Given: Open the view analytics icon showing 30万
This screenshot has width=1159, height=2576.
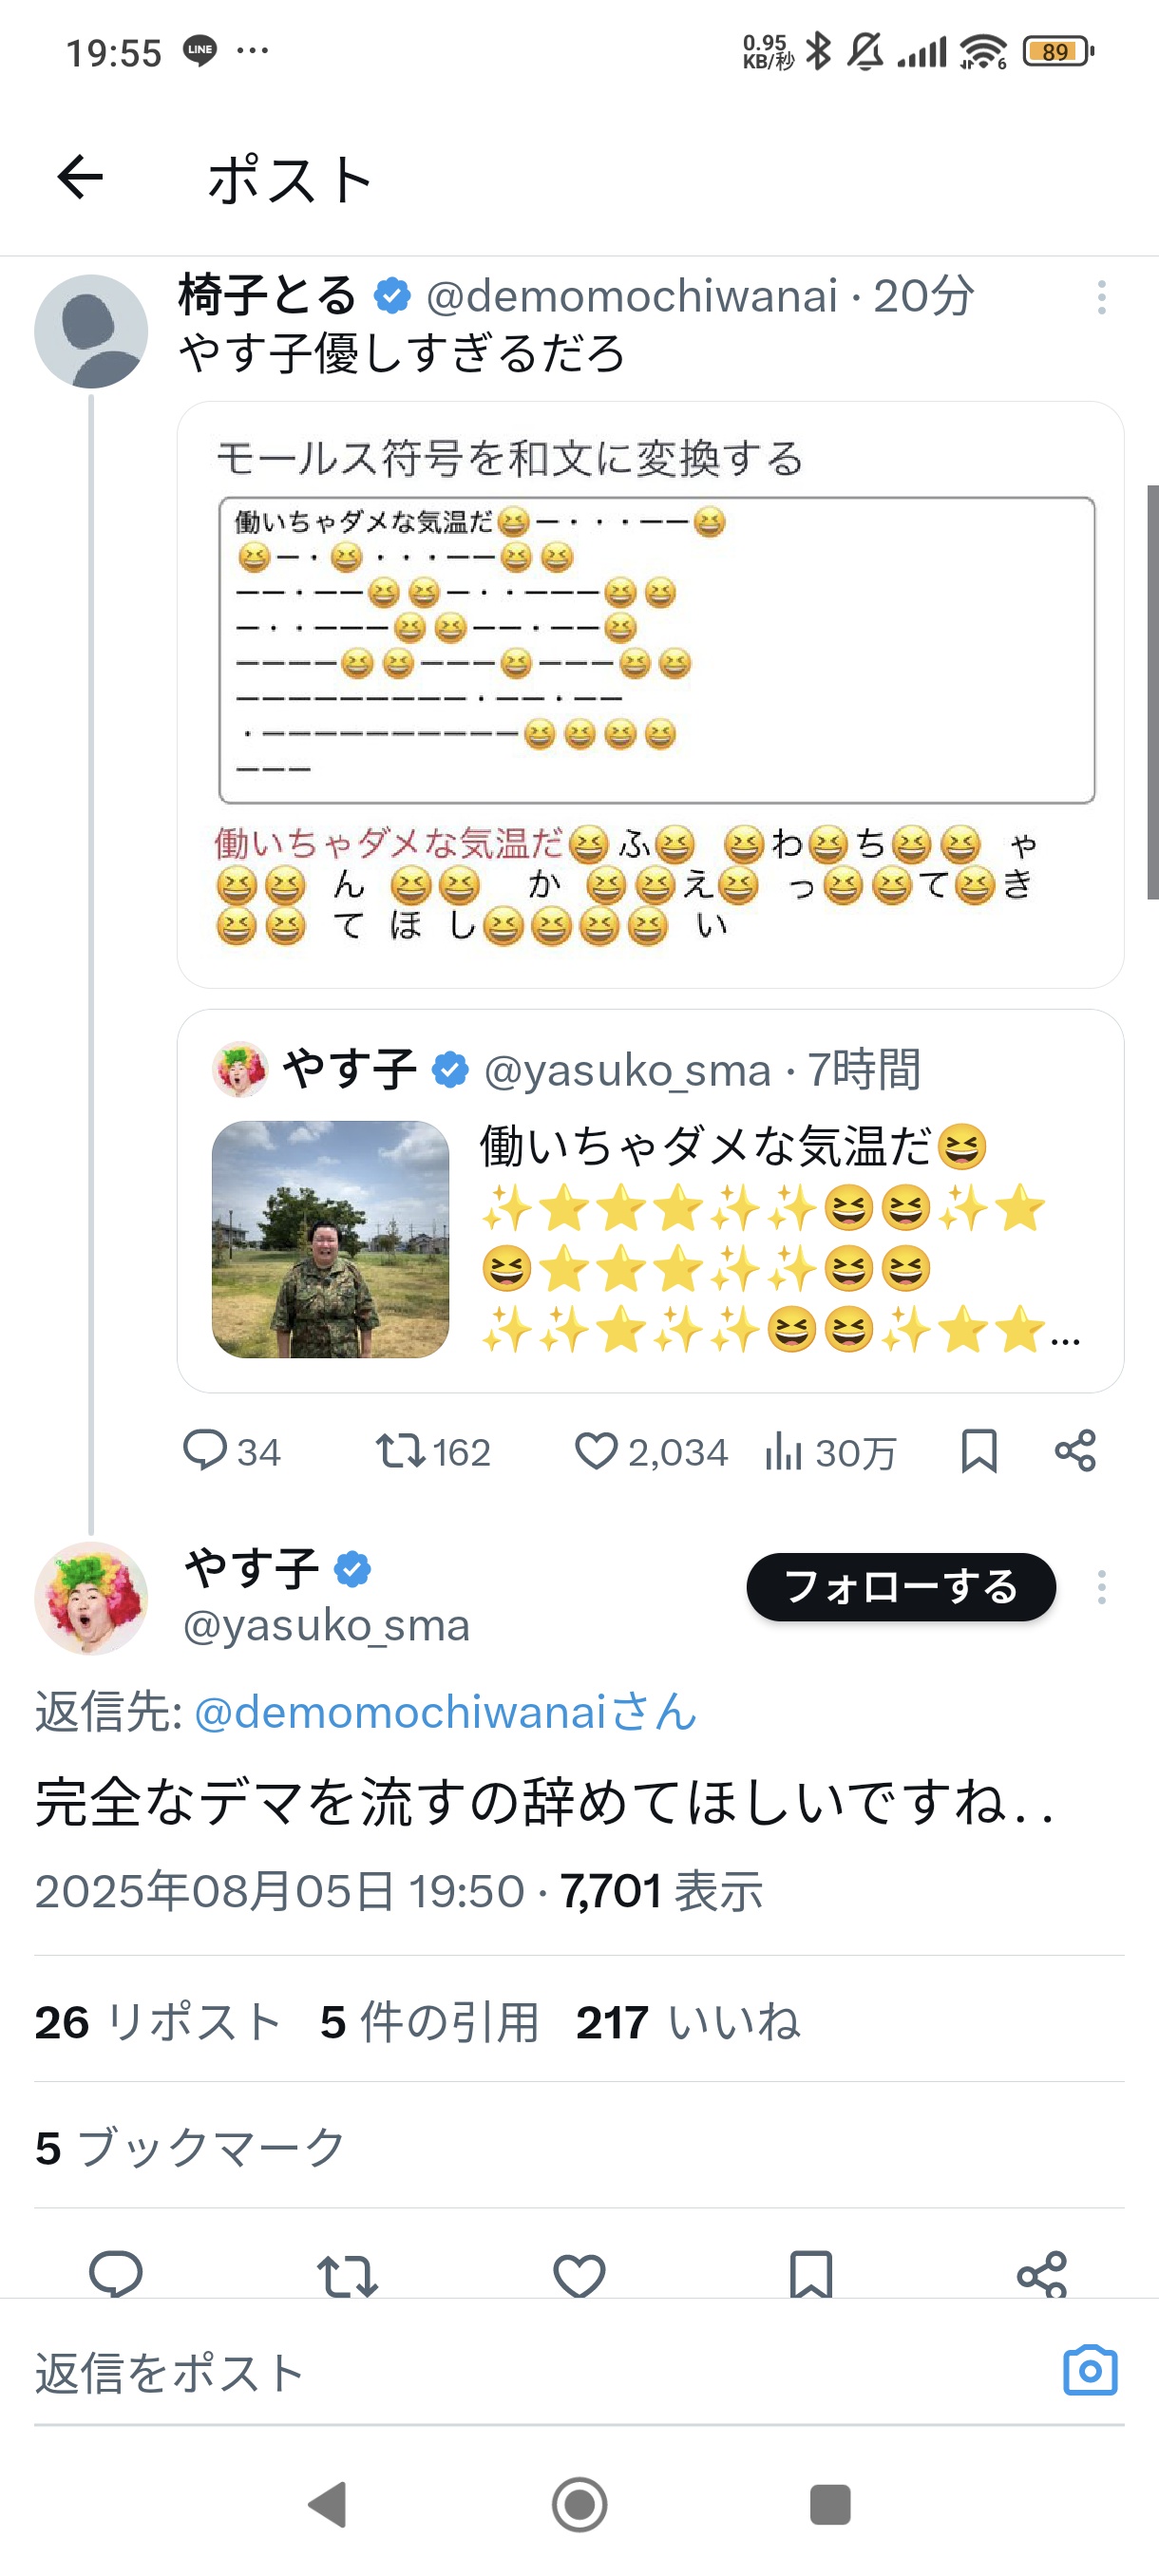Looking at the screenshot, I should coord(830,1451).
